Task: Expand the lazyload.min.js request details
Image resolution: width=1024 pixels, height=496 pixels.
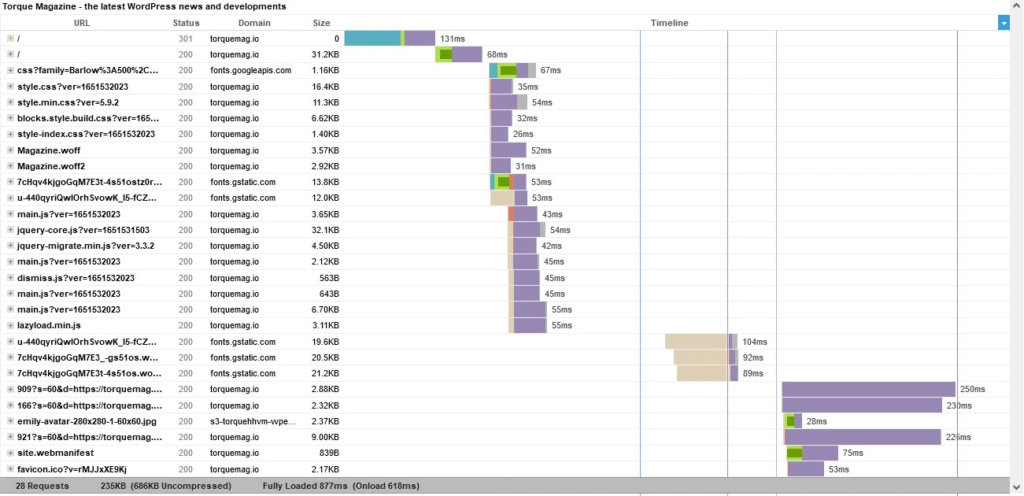Action: click(10, 325)
